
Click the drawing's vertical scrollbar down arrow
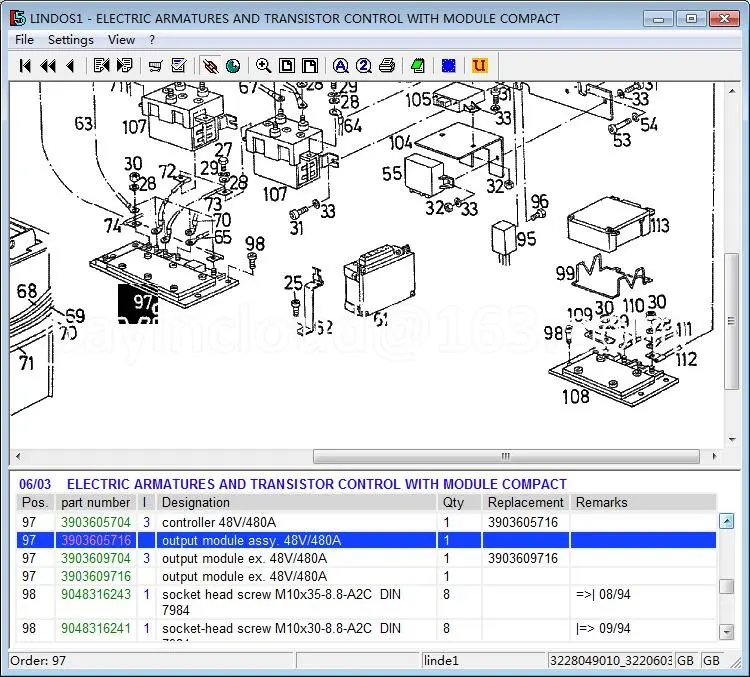pyautogui.click(x=732, y=439)
